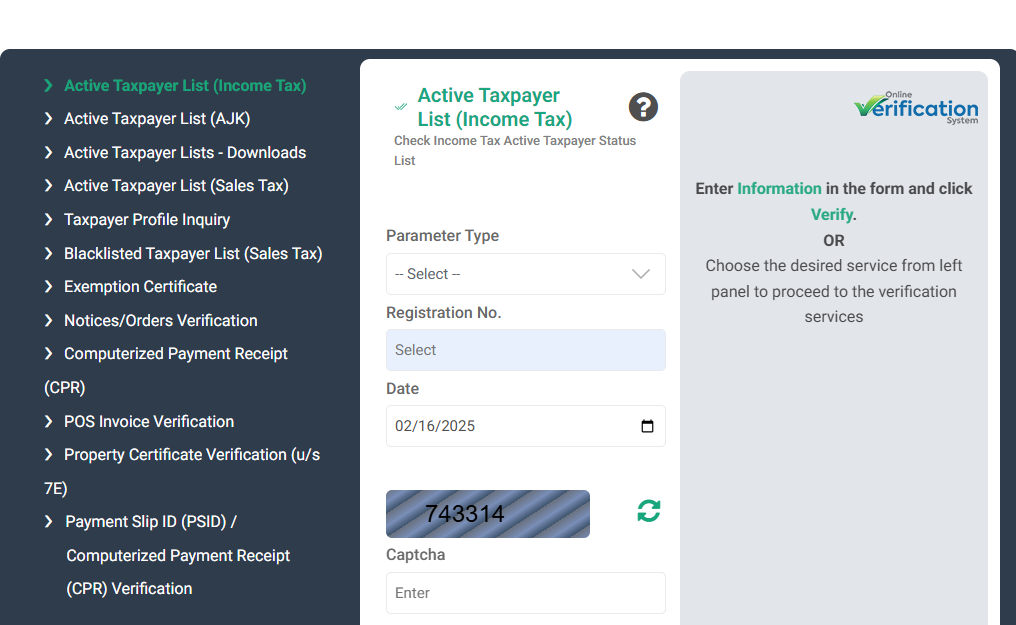This screenshot has width=1016, height=625.
Task: Click chevron beside Active Taxpayer List (AJK)
Action: pos(49,119)
